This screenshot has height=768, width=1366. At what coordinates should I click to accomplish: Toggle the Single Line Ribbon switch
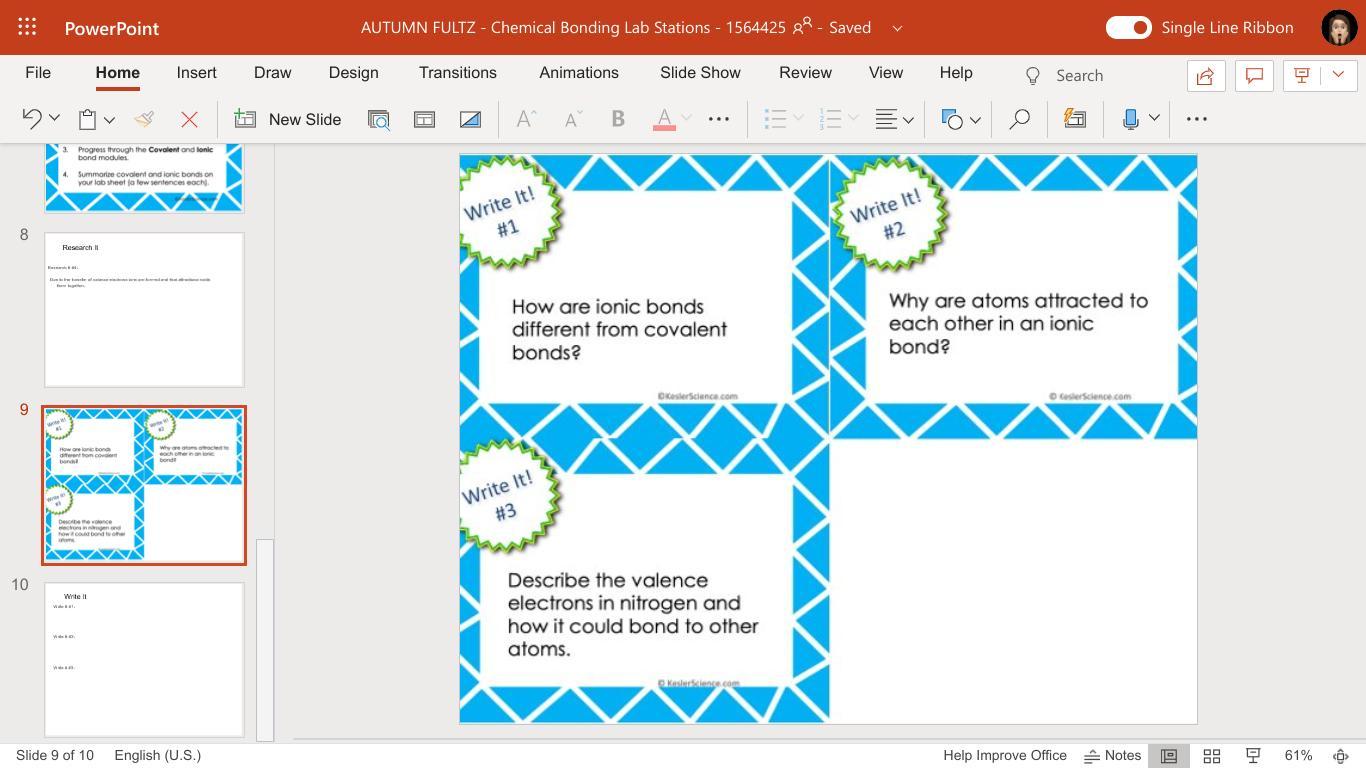pos(1128,27)
